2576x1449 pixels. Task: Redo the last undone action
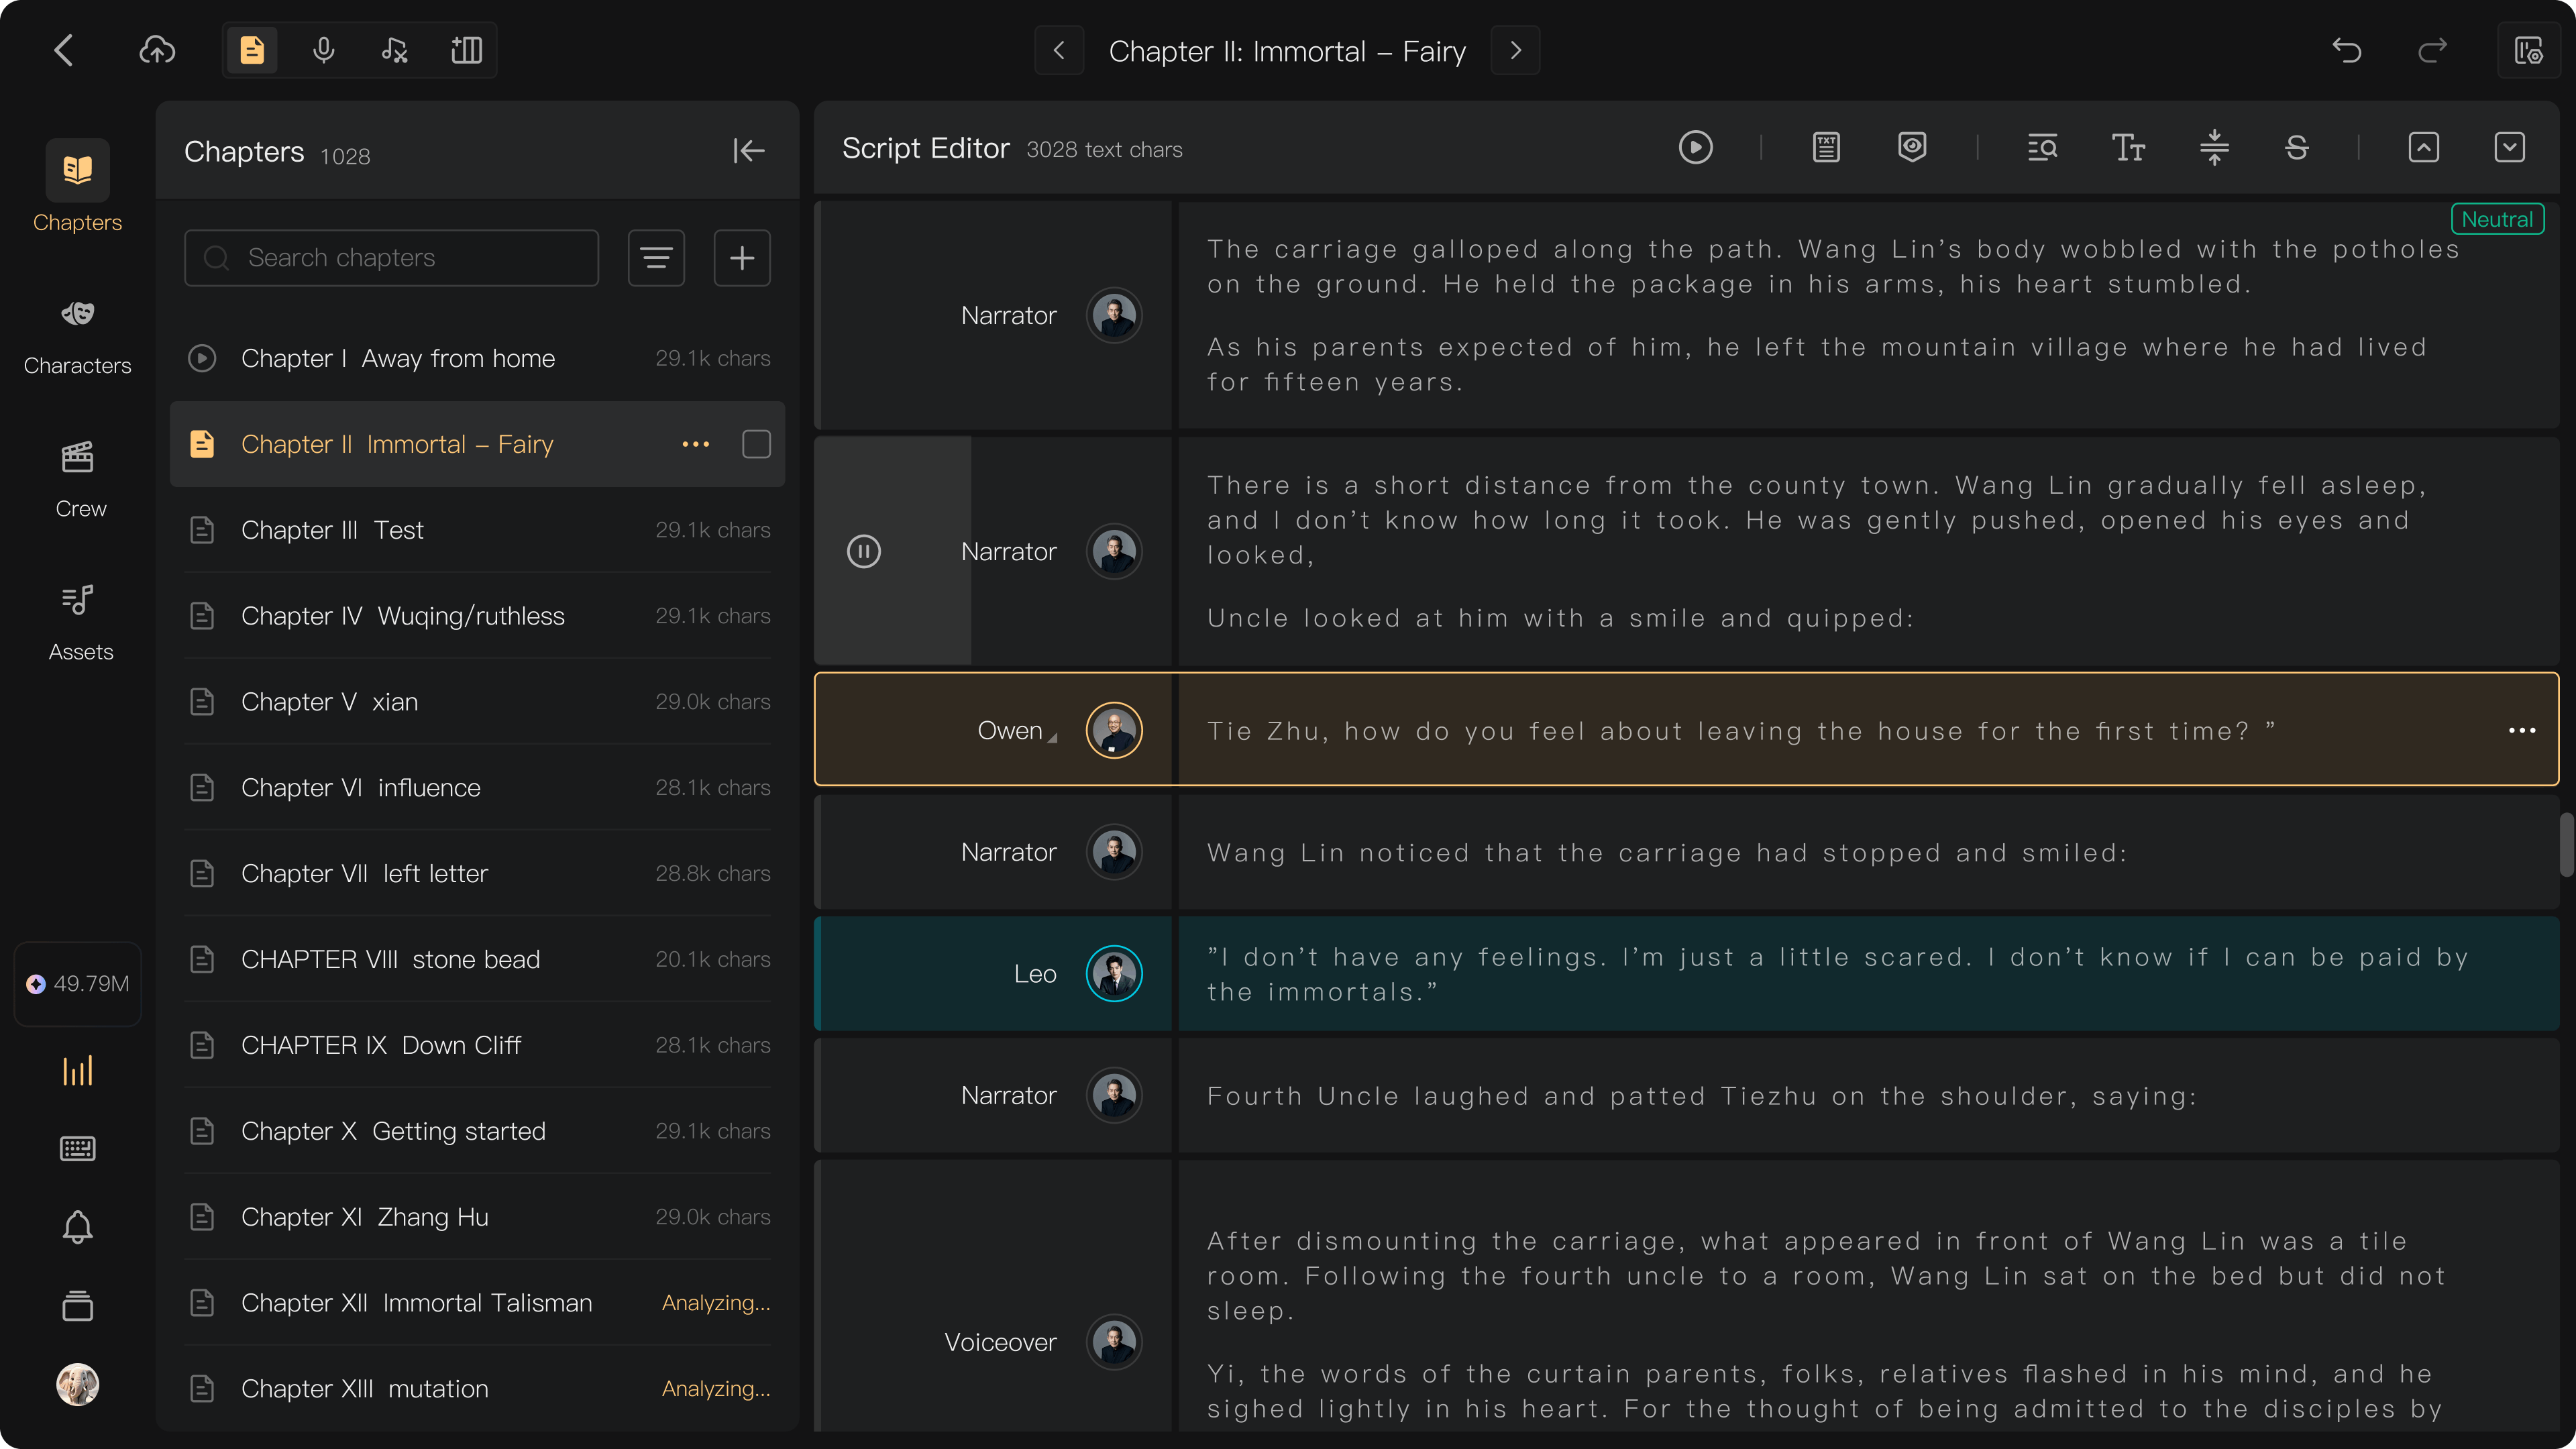(2432, 50)
